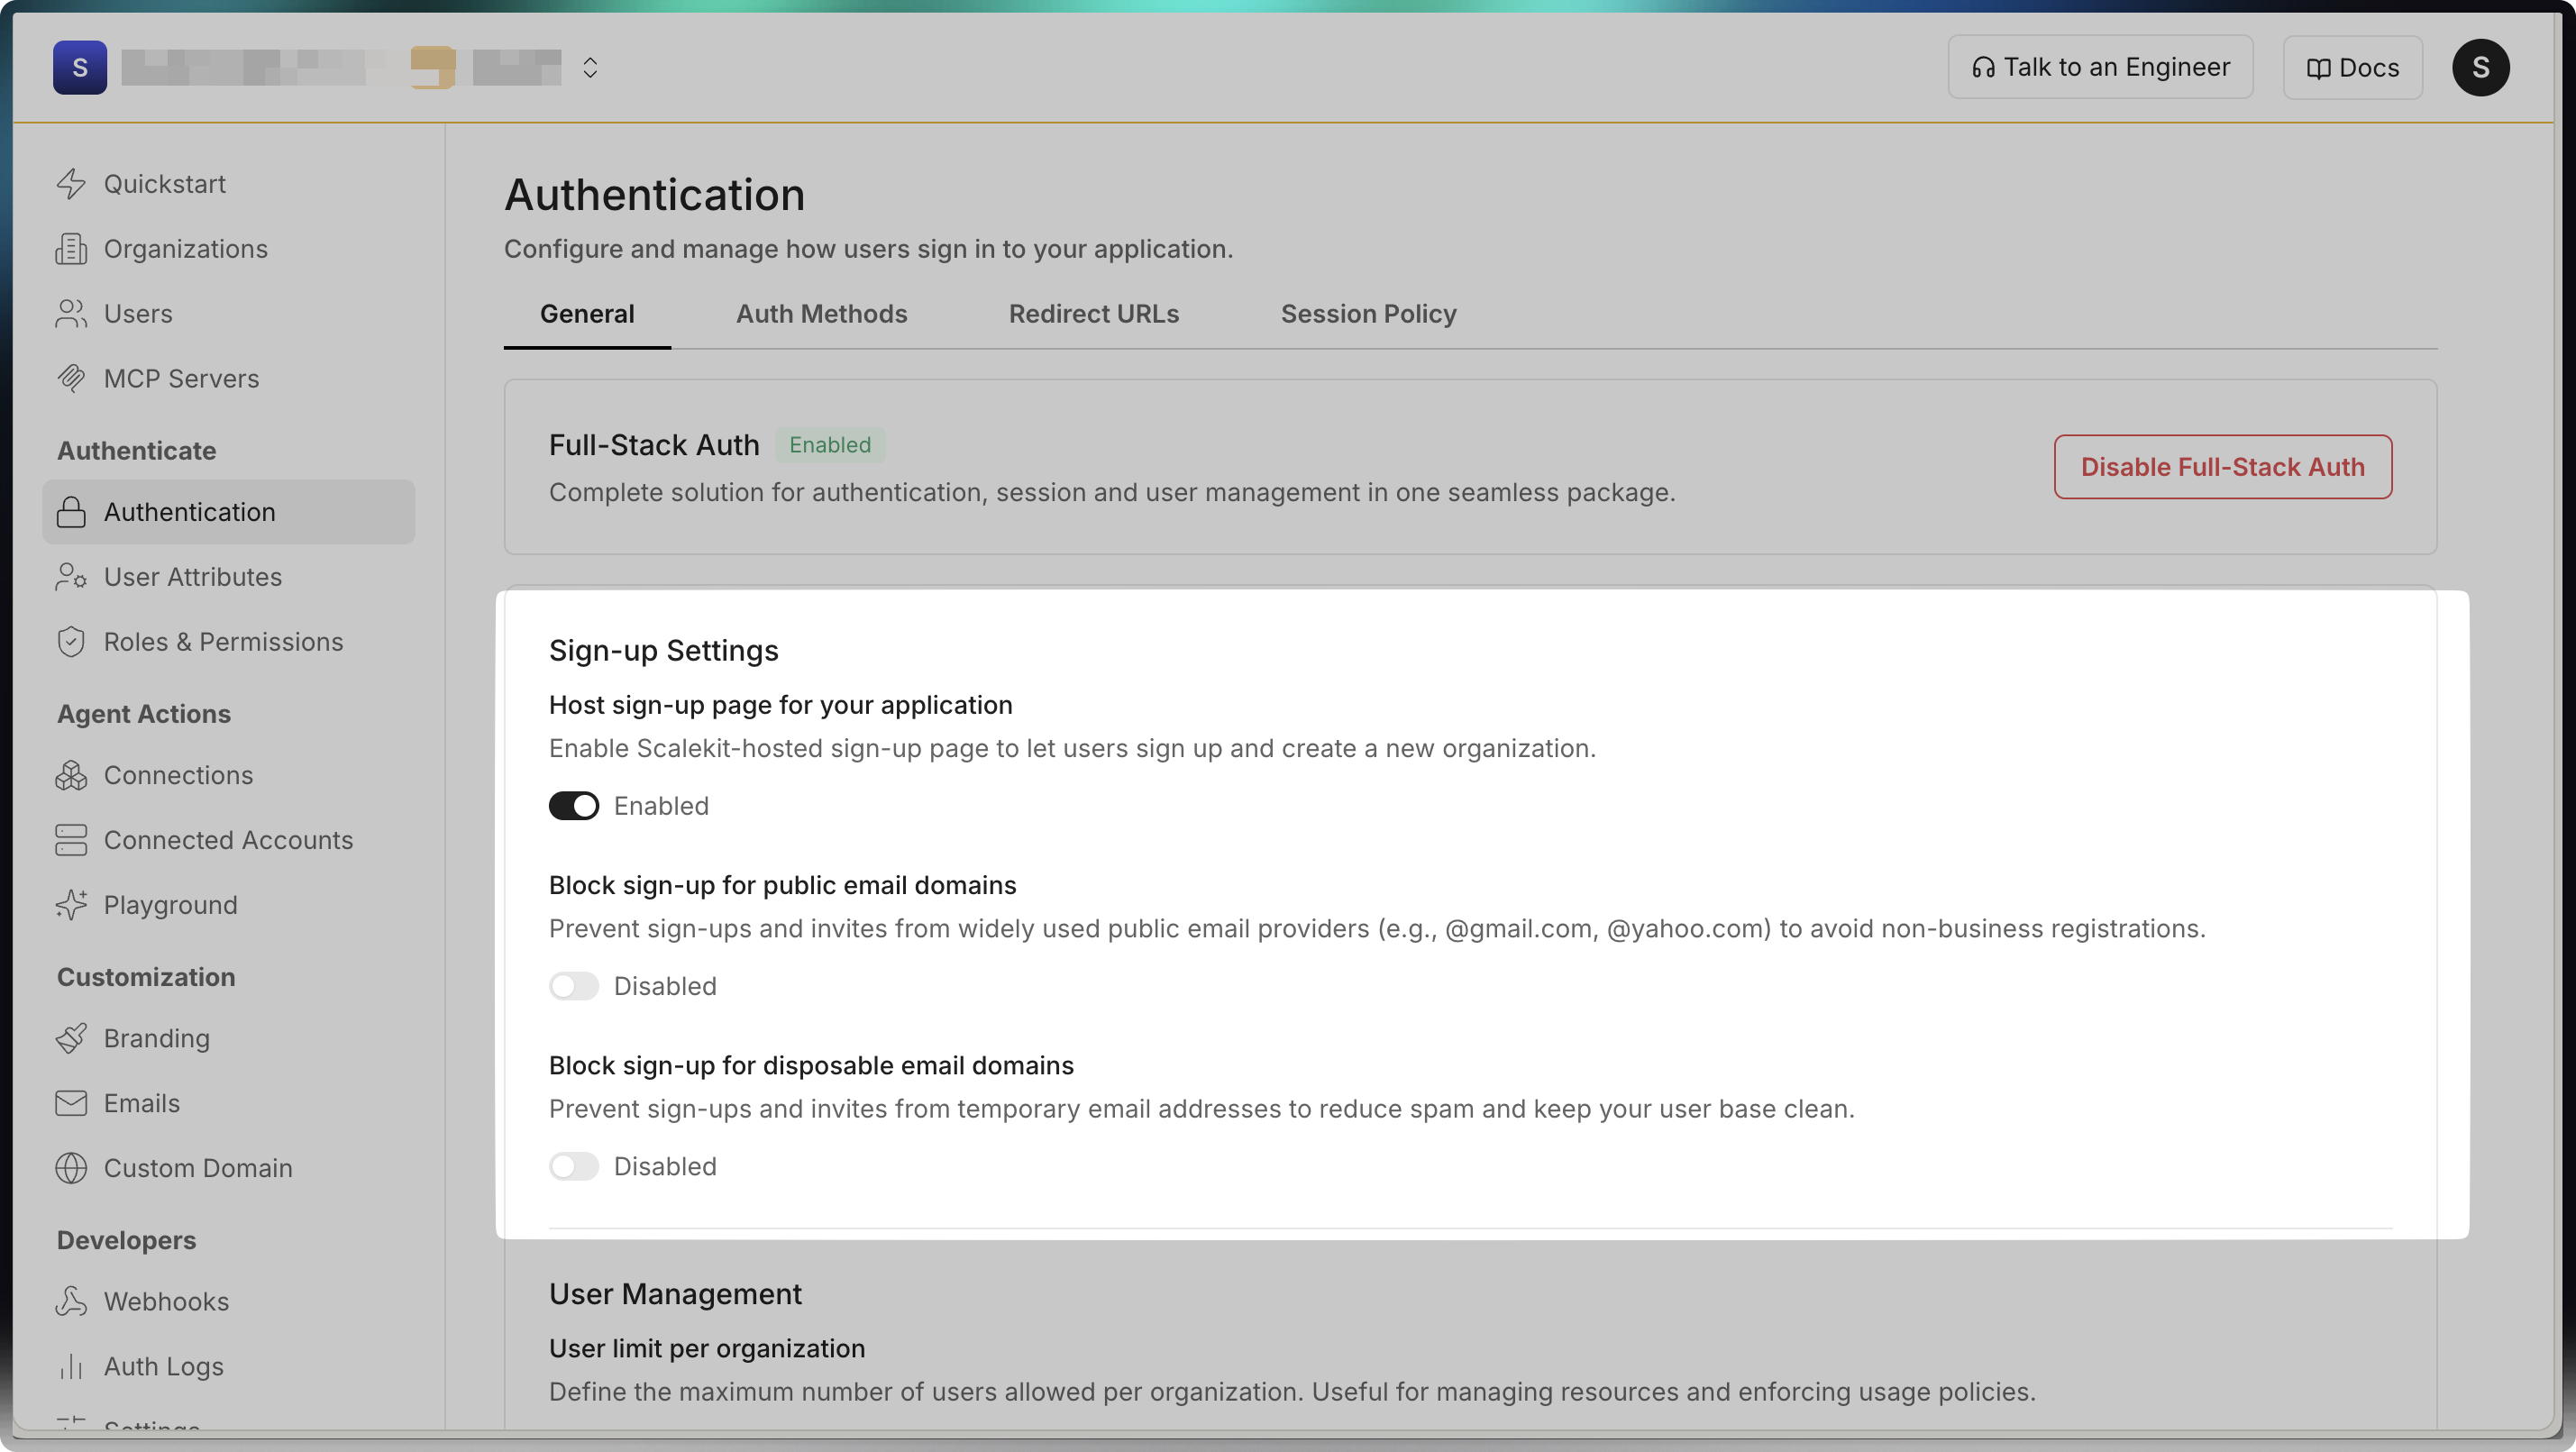The image size is (2576, 1452).
Task: Click the Custom Domain globe icon
Action: [71, 1168]
